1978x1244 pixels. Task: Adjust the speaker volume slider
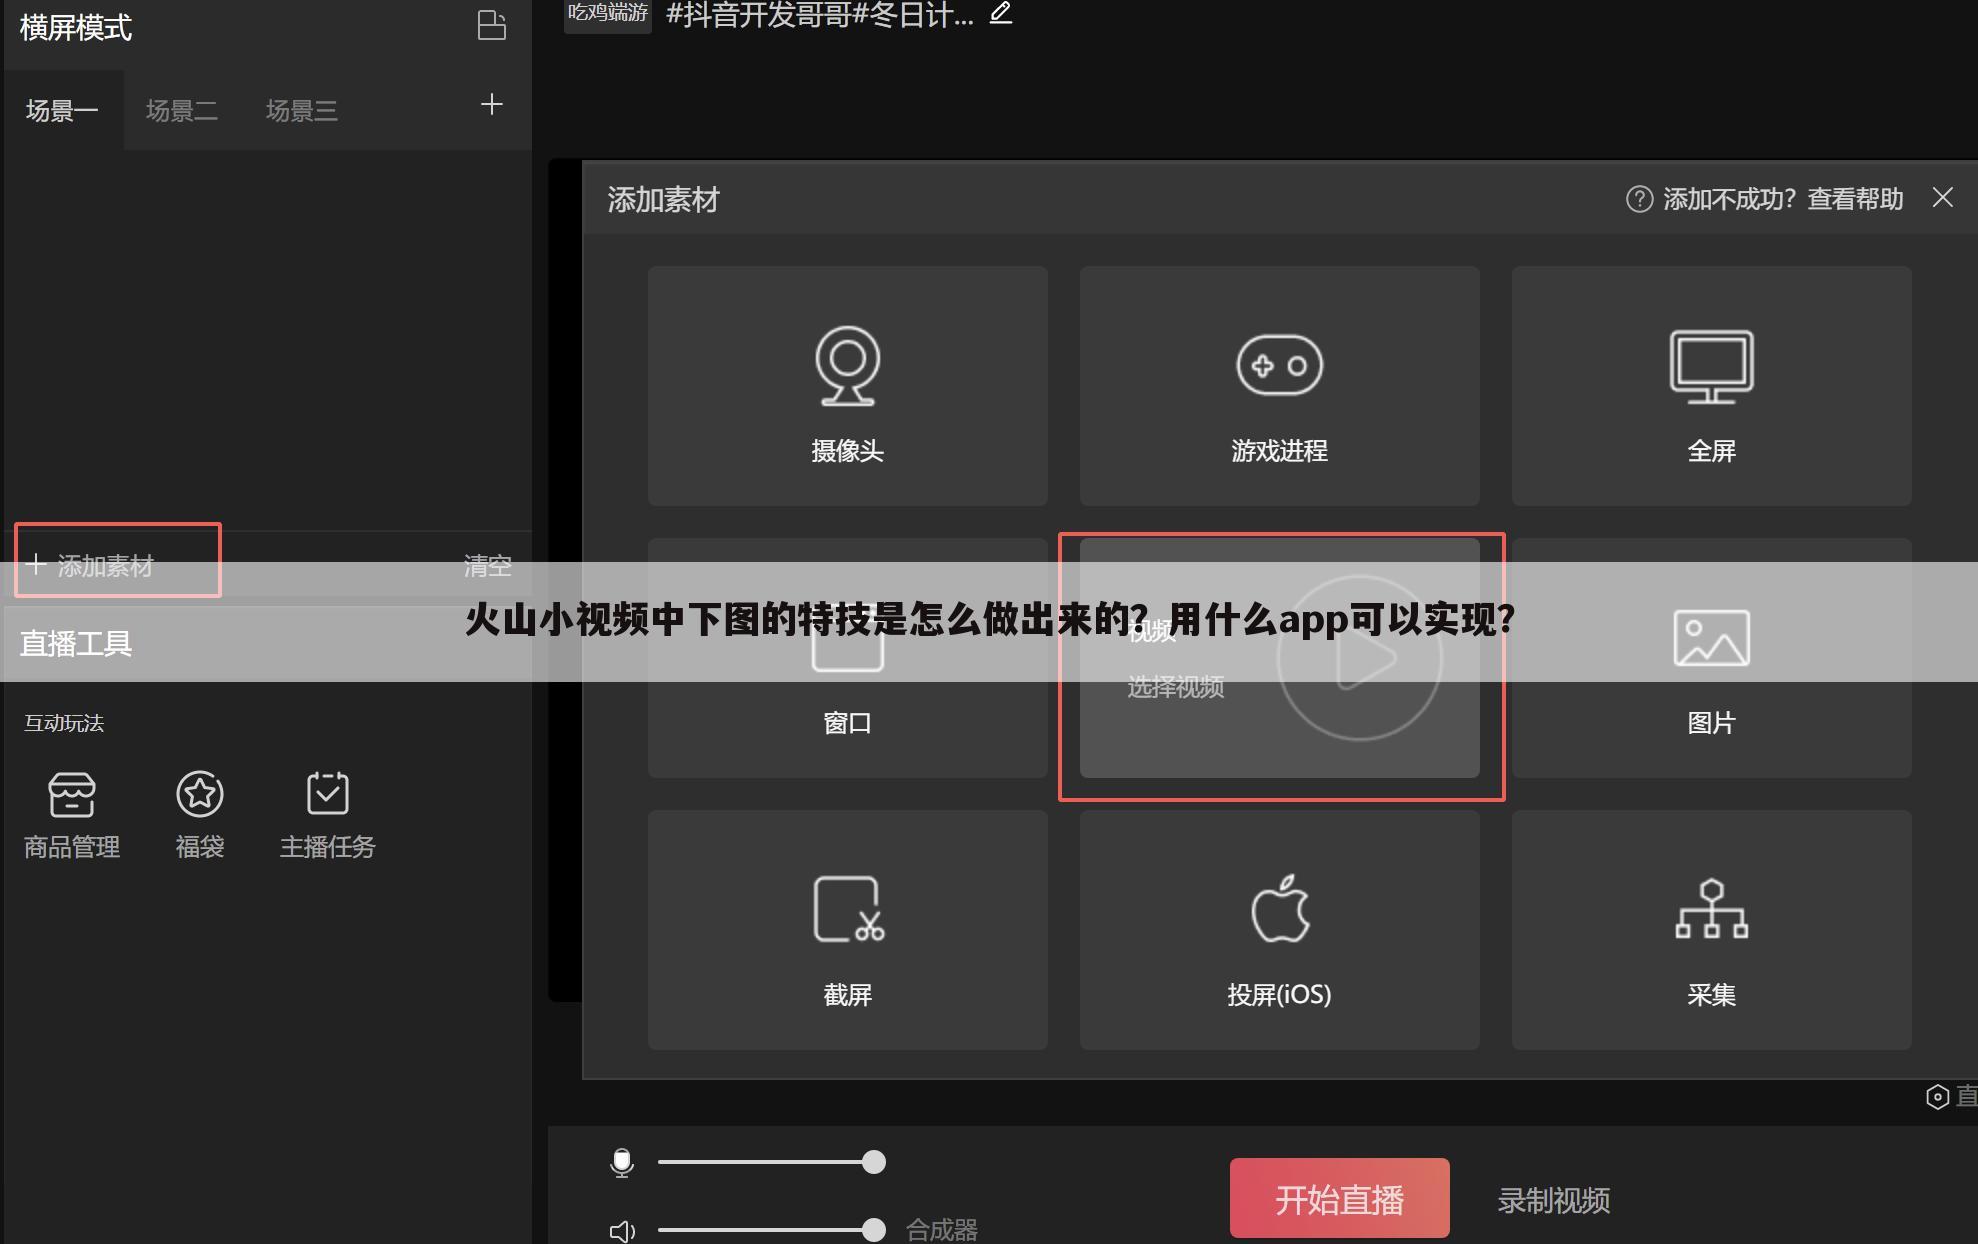(771, 1229)
